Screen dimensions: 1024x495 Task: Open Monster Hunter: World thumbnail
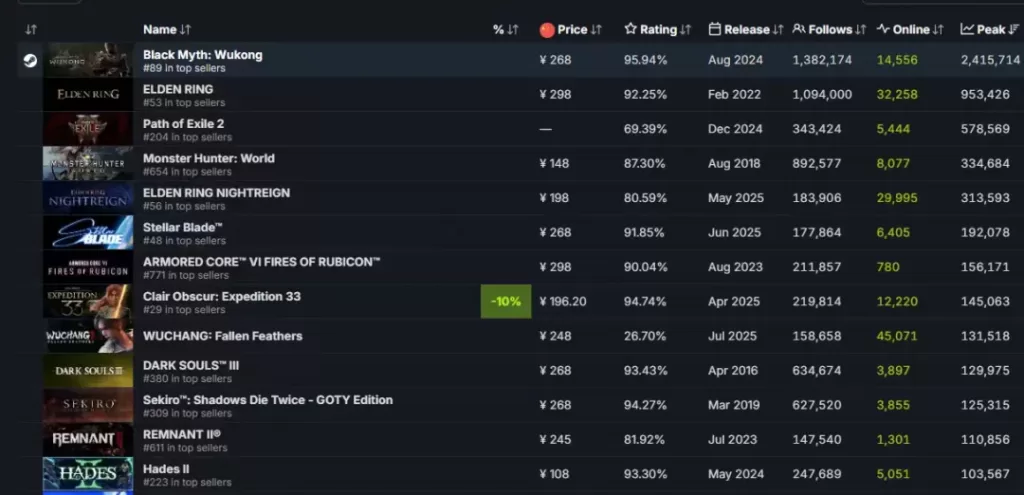pyautogui.click(x=88, y=163)
